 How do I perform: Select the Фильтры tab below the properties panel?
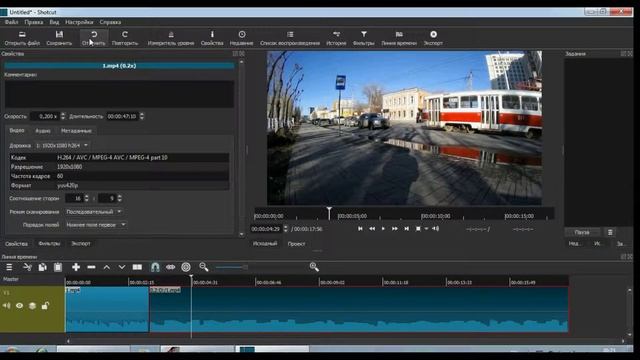[x=49, y=244]
